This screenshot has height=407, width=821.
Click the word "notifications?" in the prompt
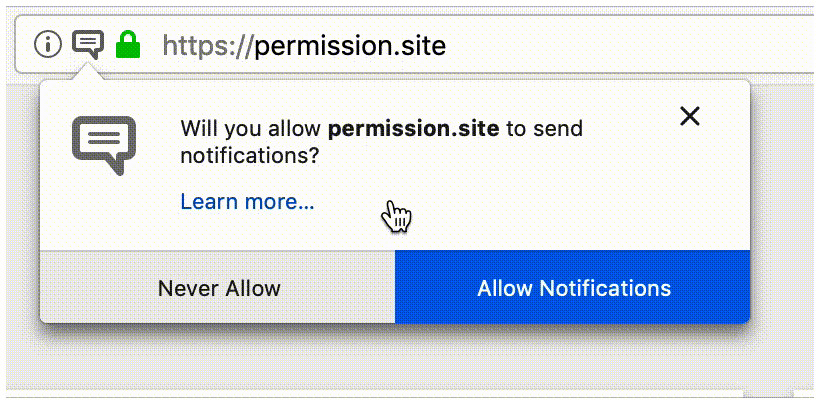[250, 155]
